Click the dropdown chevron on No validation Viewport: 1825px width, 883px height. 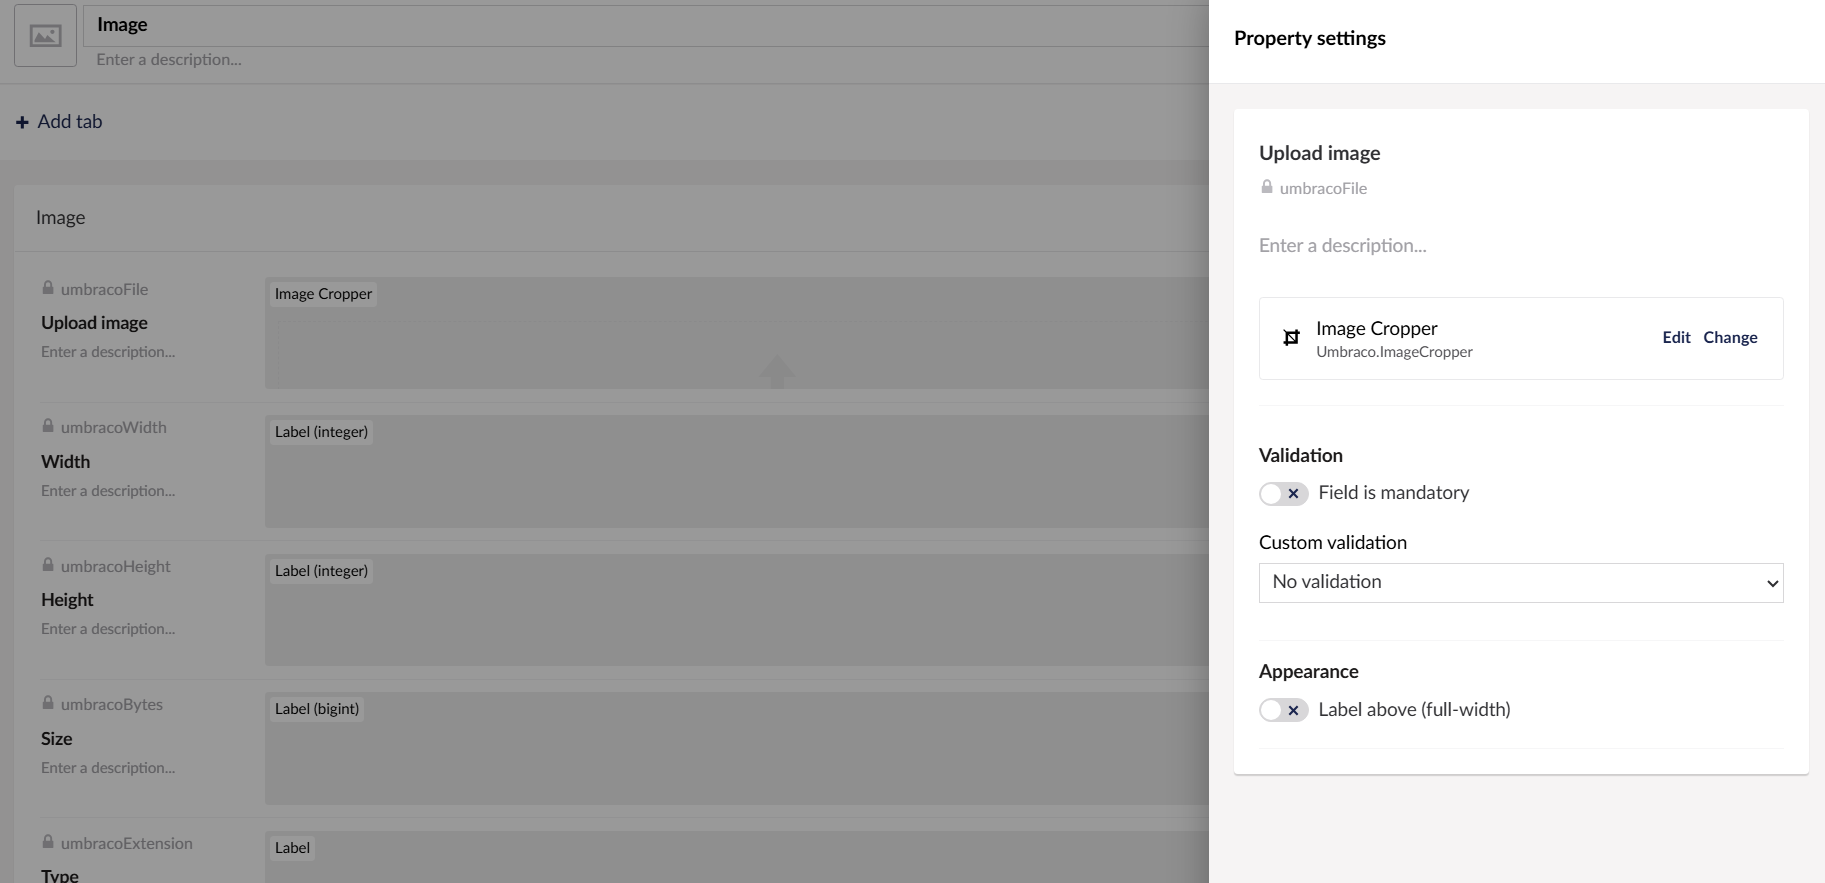pos(1772,583)
